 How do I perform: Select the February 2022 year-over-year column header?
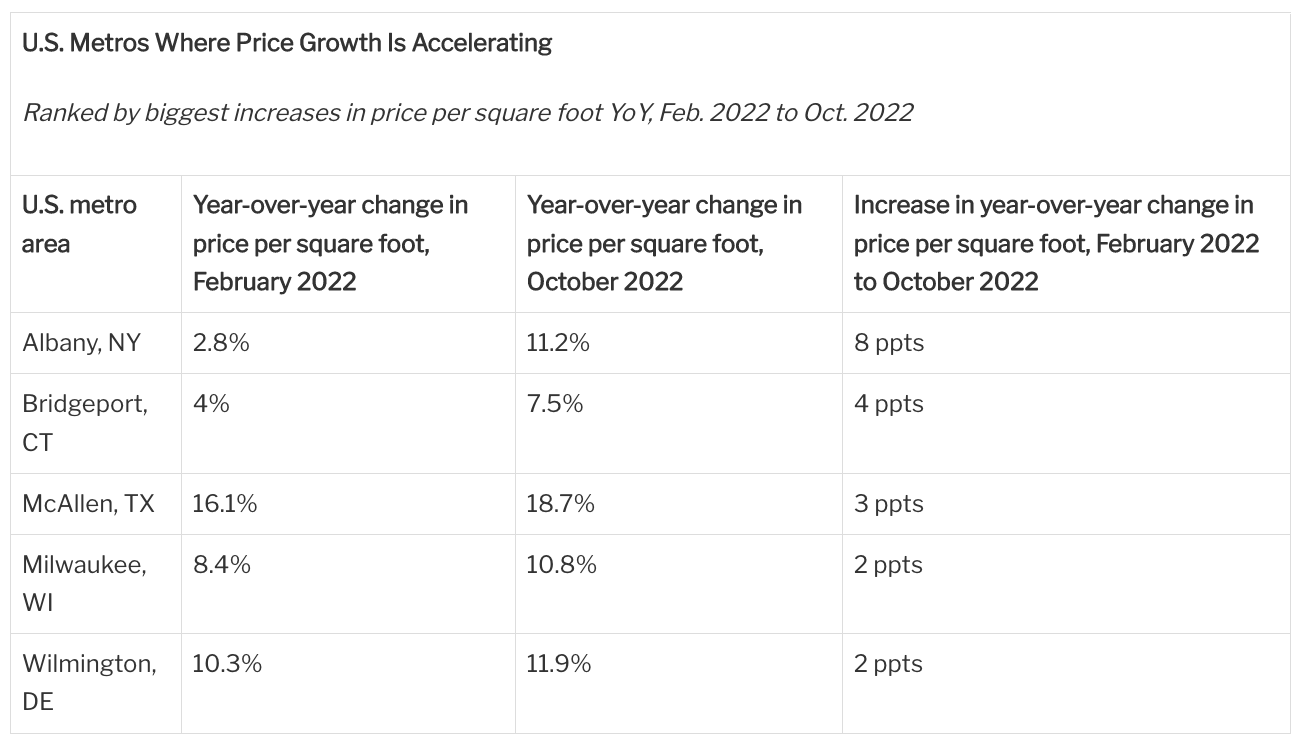pos(330,243)
